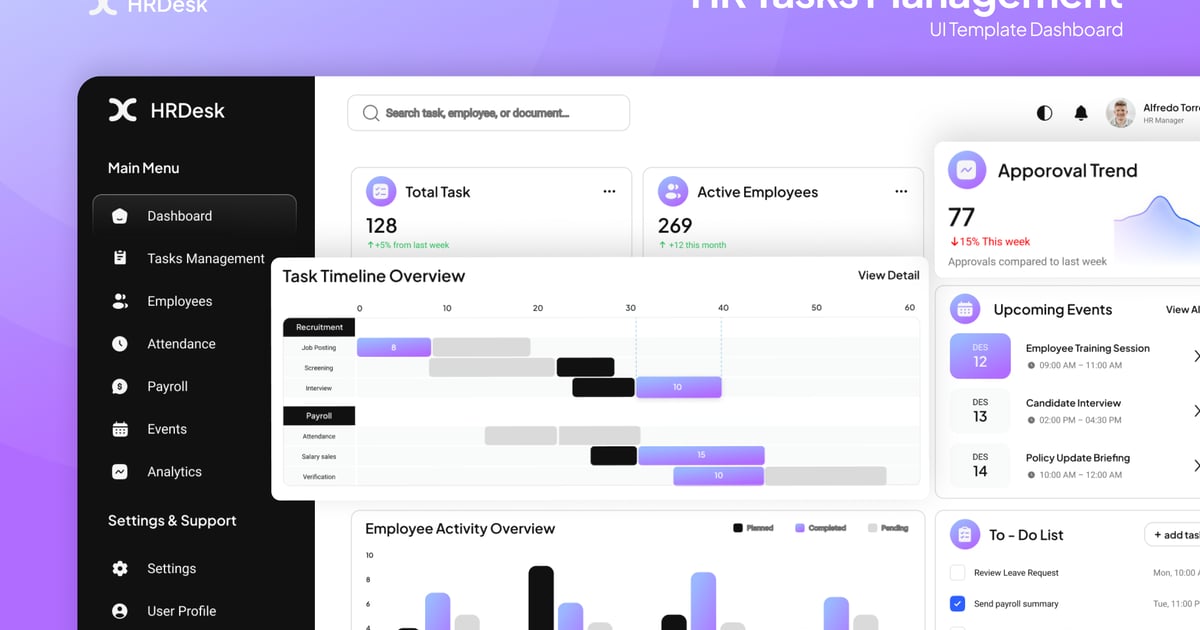Click the DES 13 date badge
Screen dimensions: 1200x630
point(980,411)
